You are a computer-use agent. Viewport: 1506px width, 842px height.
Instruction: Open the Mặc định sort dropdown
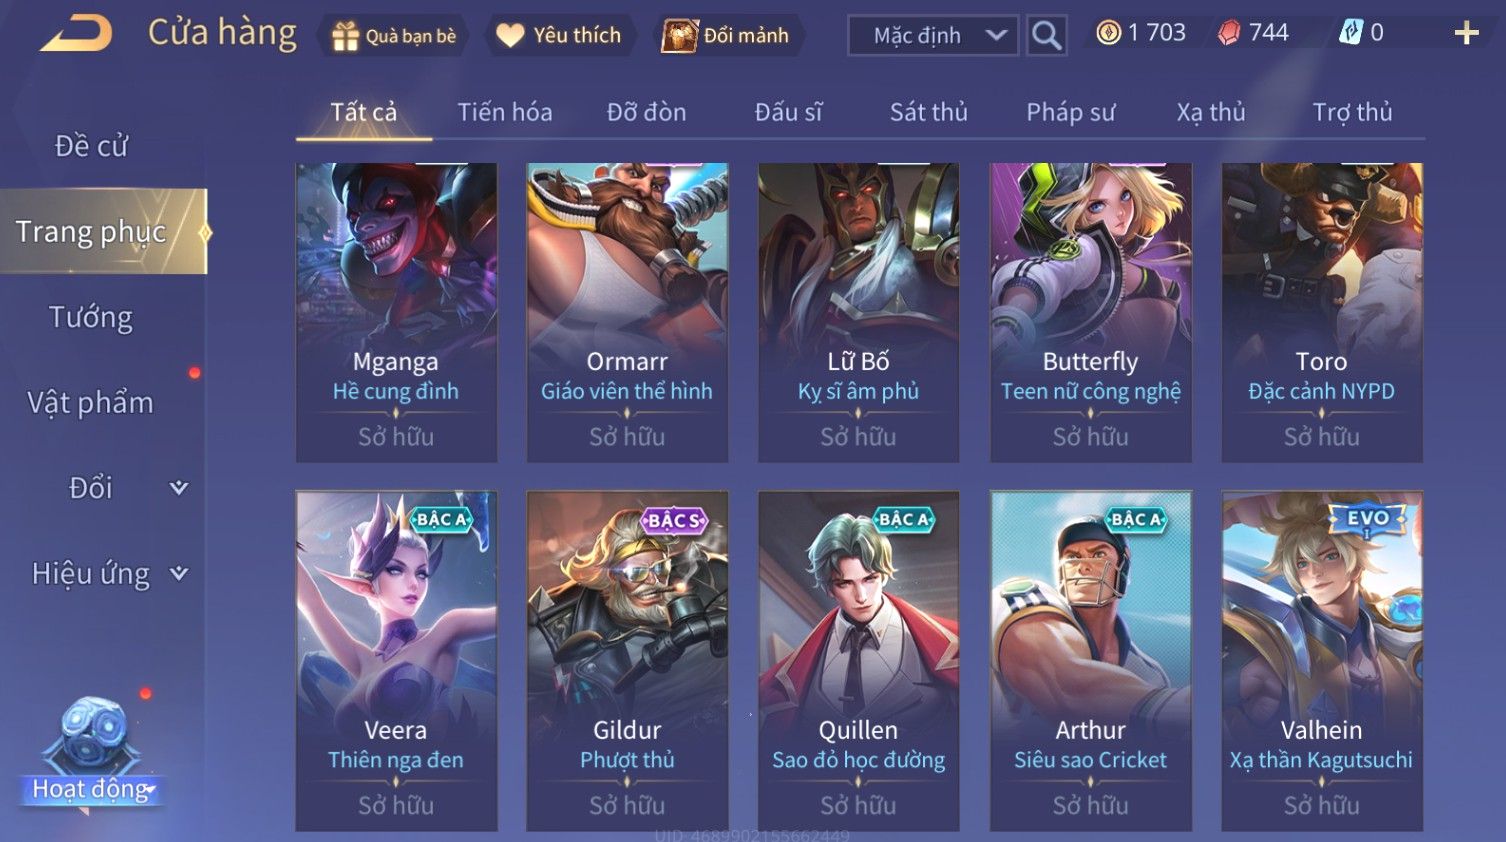933,36
